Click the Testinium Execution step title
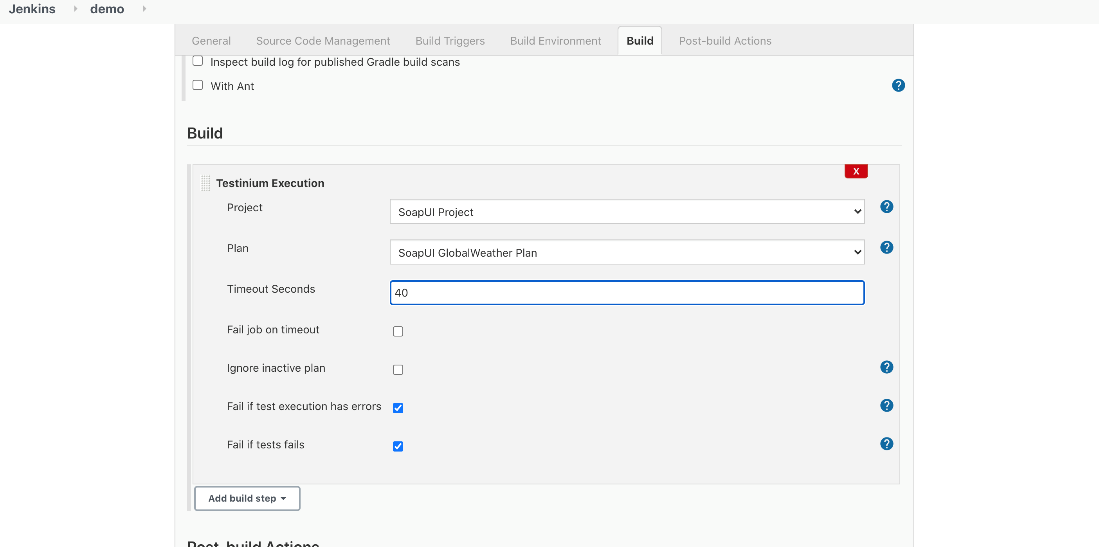This screenshot has width=1099, height=547. click(270, 183)
